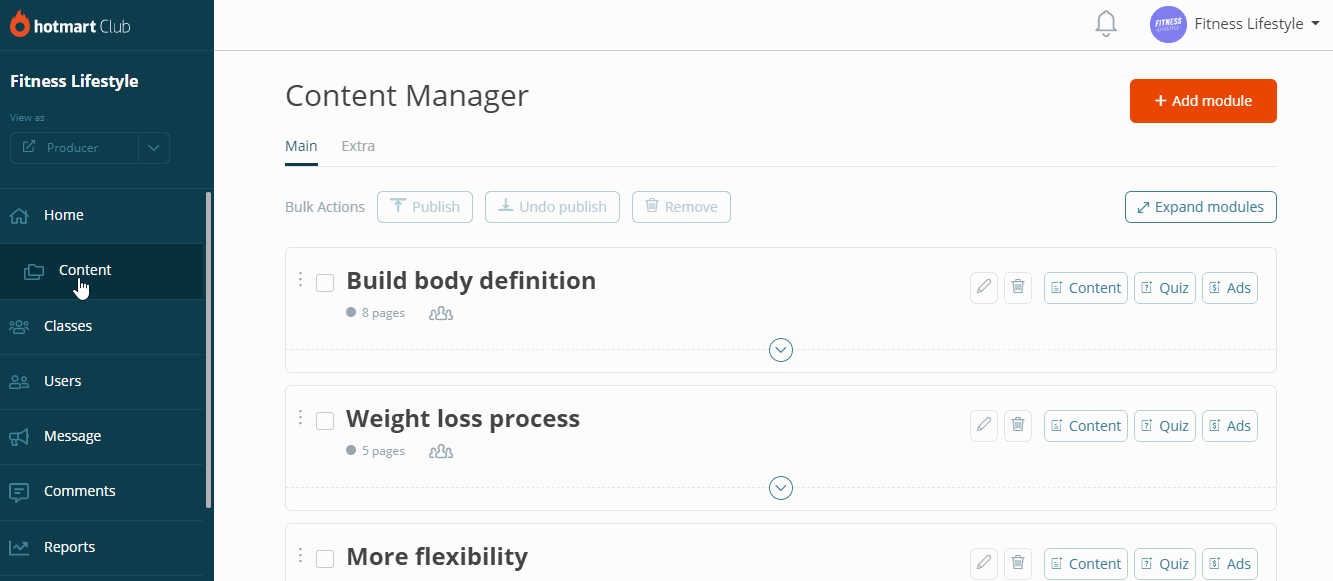Click the hotmart Club flame logo
Image resolution: width=1333 pixels, height=581 pixels.
[19, 24]
